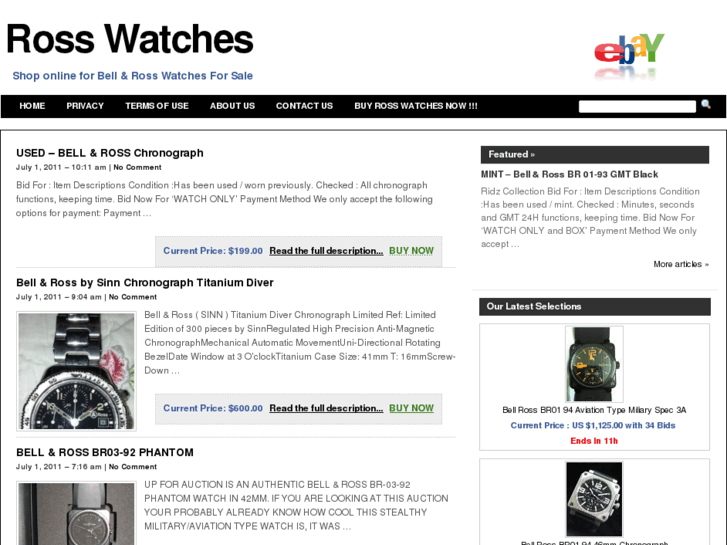The width and height of the screenshot is (727, 545).
Task: Click the search magnifier icon
Action: pyautogui.click(x=706, y=104)
